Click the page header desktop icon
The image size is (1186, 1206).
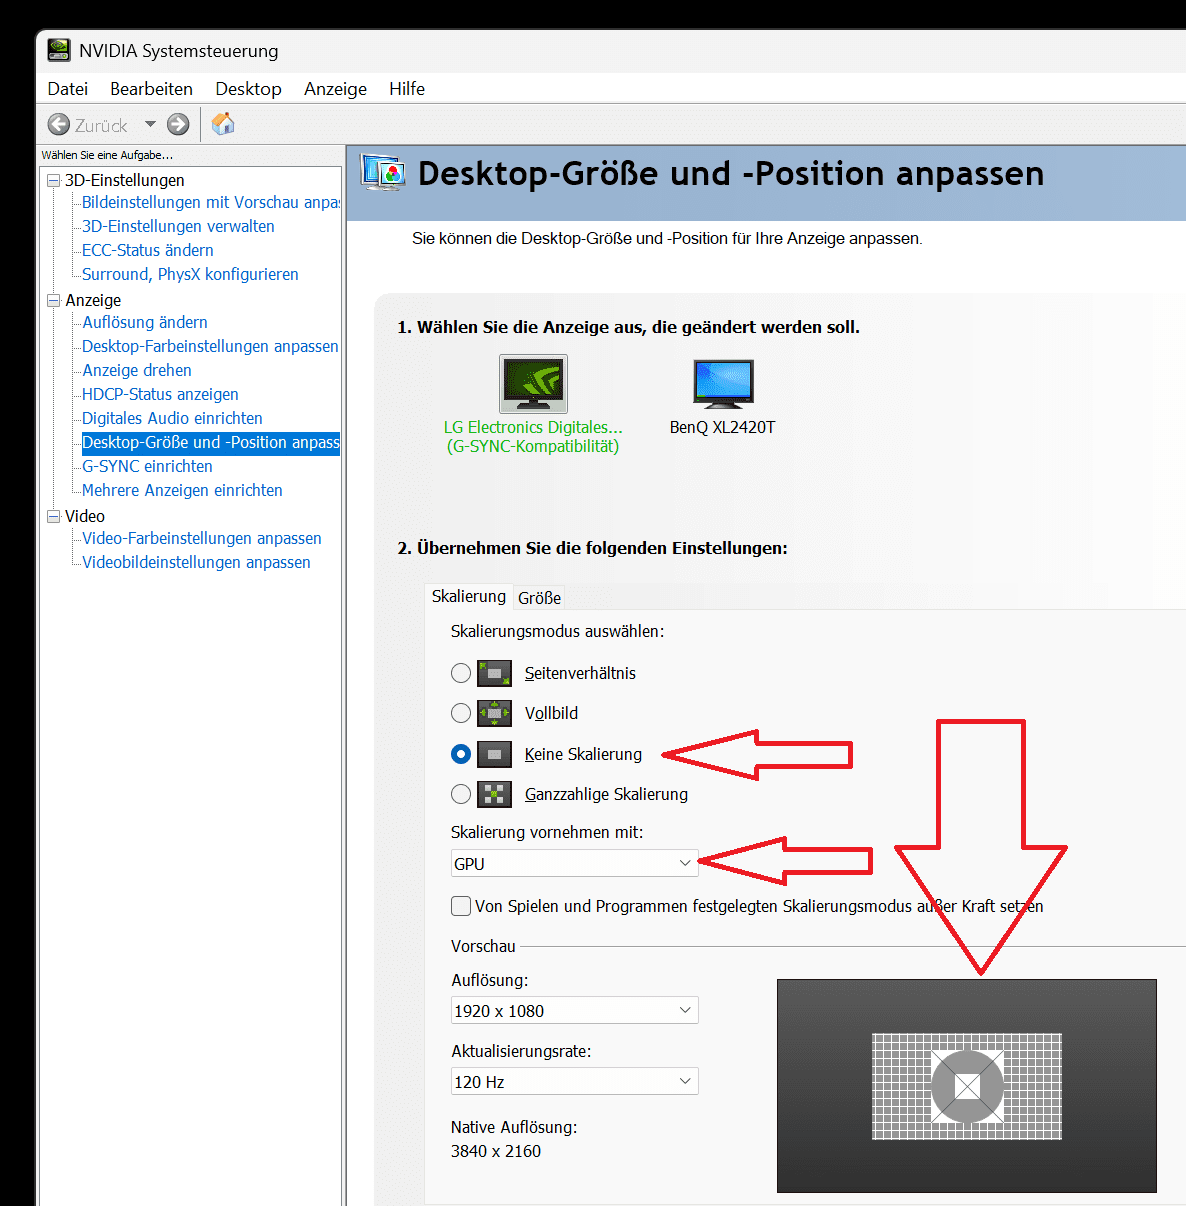point(383,173)
